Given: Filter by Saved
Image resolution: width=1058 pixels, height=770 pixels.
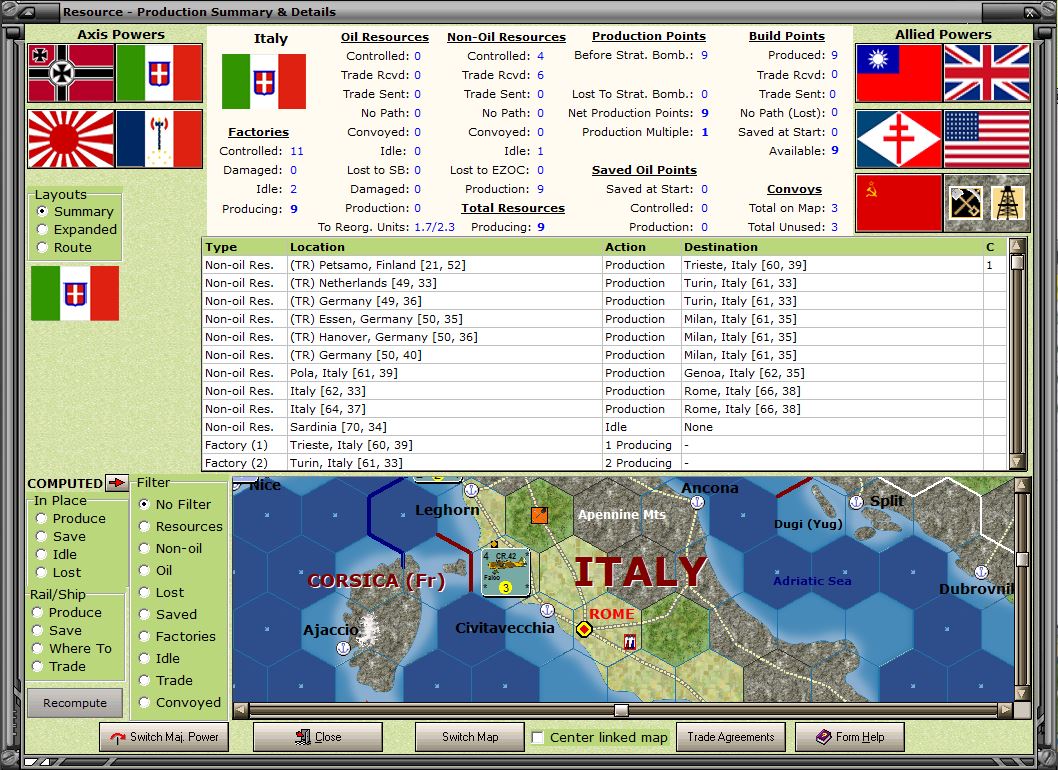Looking at the screenshot, I should coord(167,614).
